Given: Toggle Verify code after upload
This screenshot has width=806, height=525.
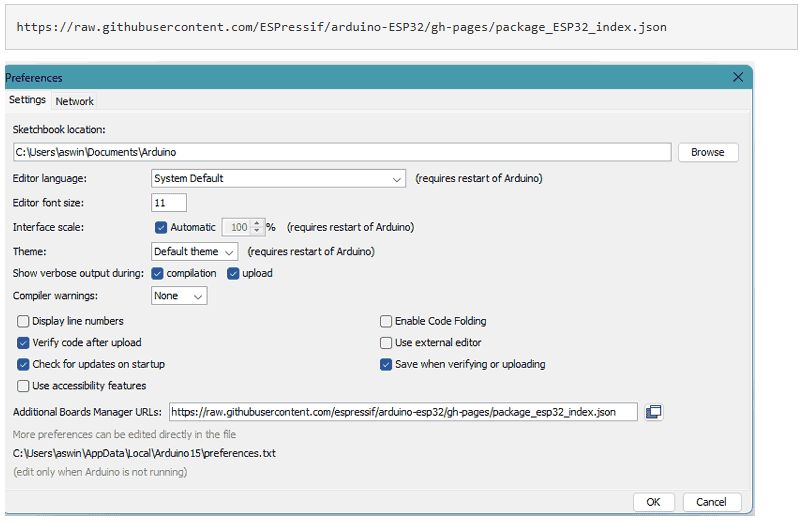Looking at the screenshot, I should pos(24,343).
